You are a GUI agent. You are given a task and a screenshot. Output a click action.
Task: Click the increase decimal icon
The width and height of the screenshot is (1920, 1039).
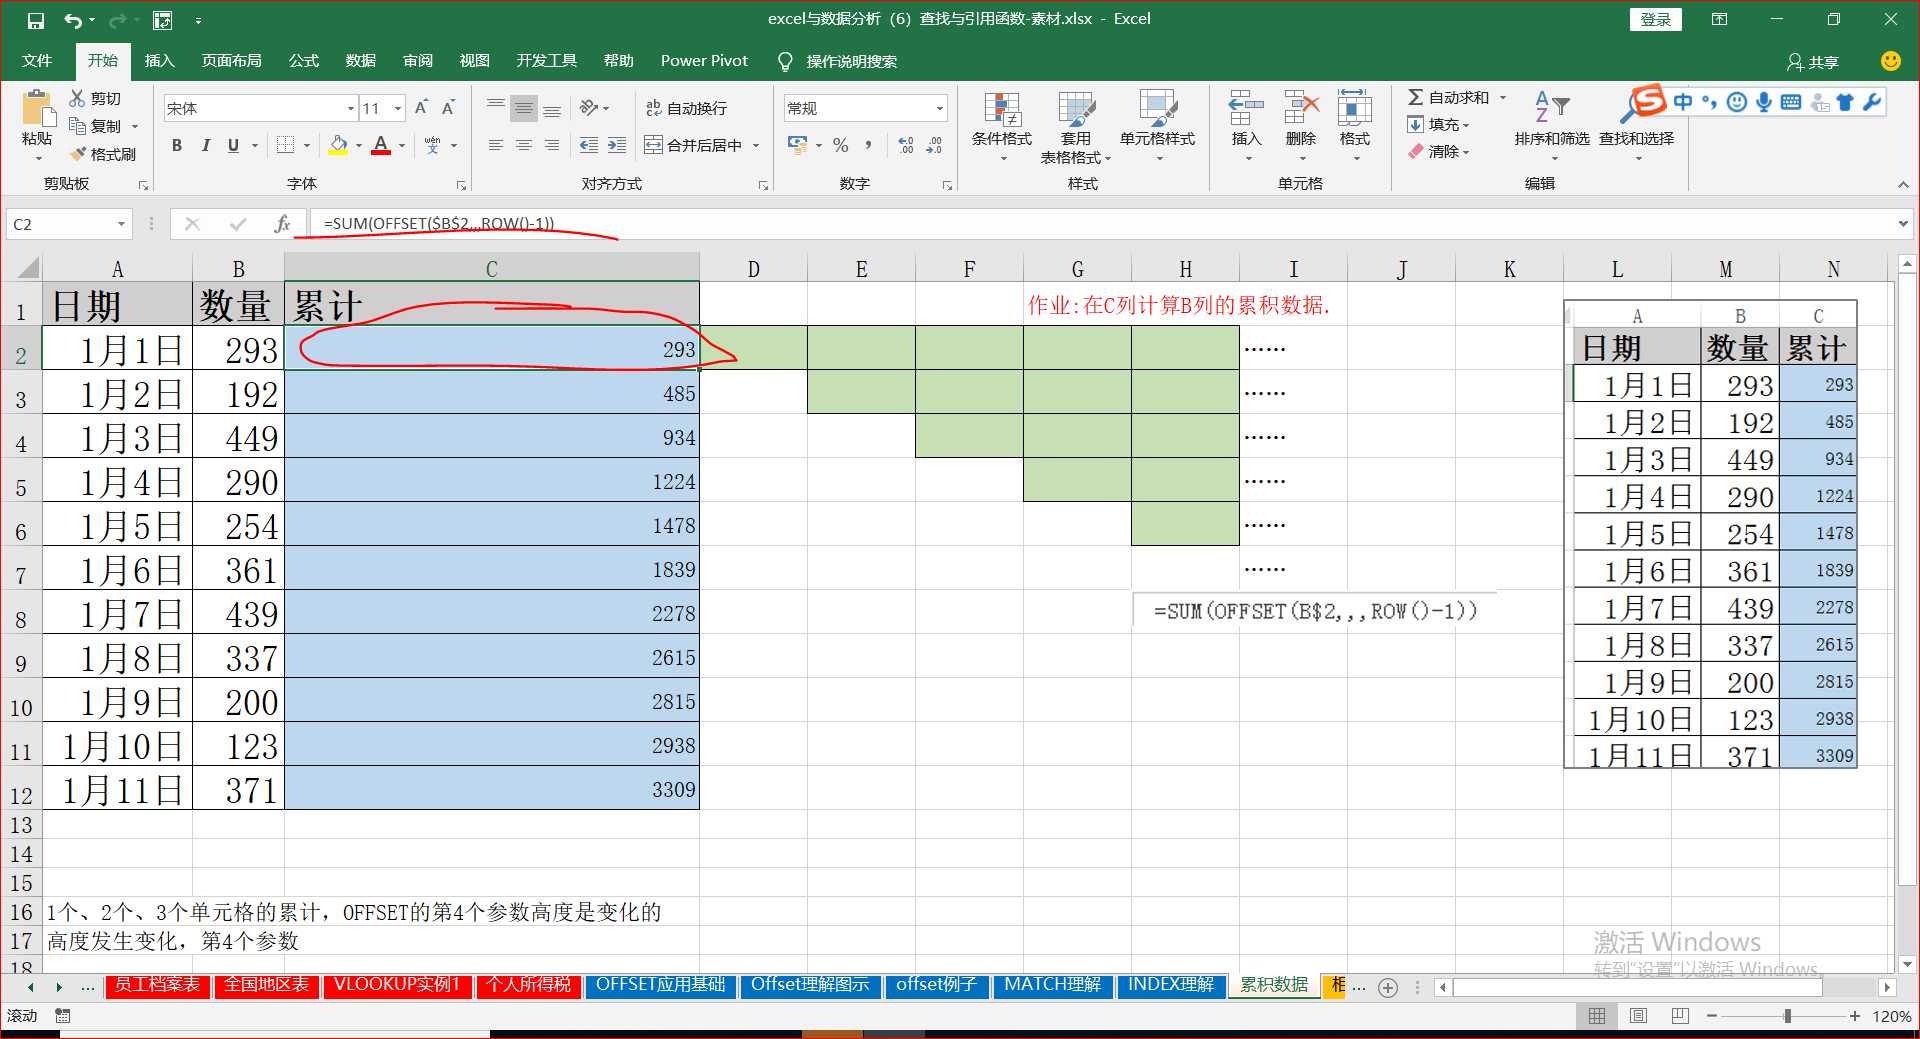coord(906,146)
